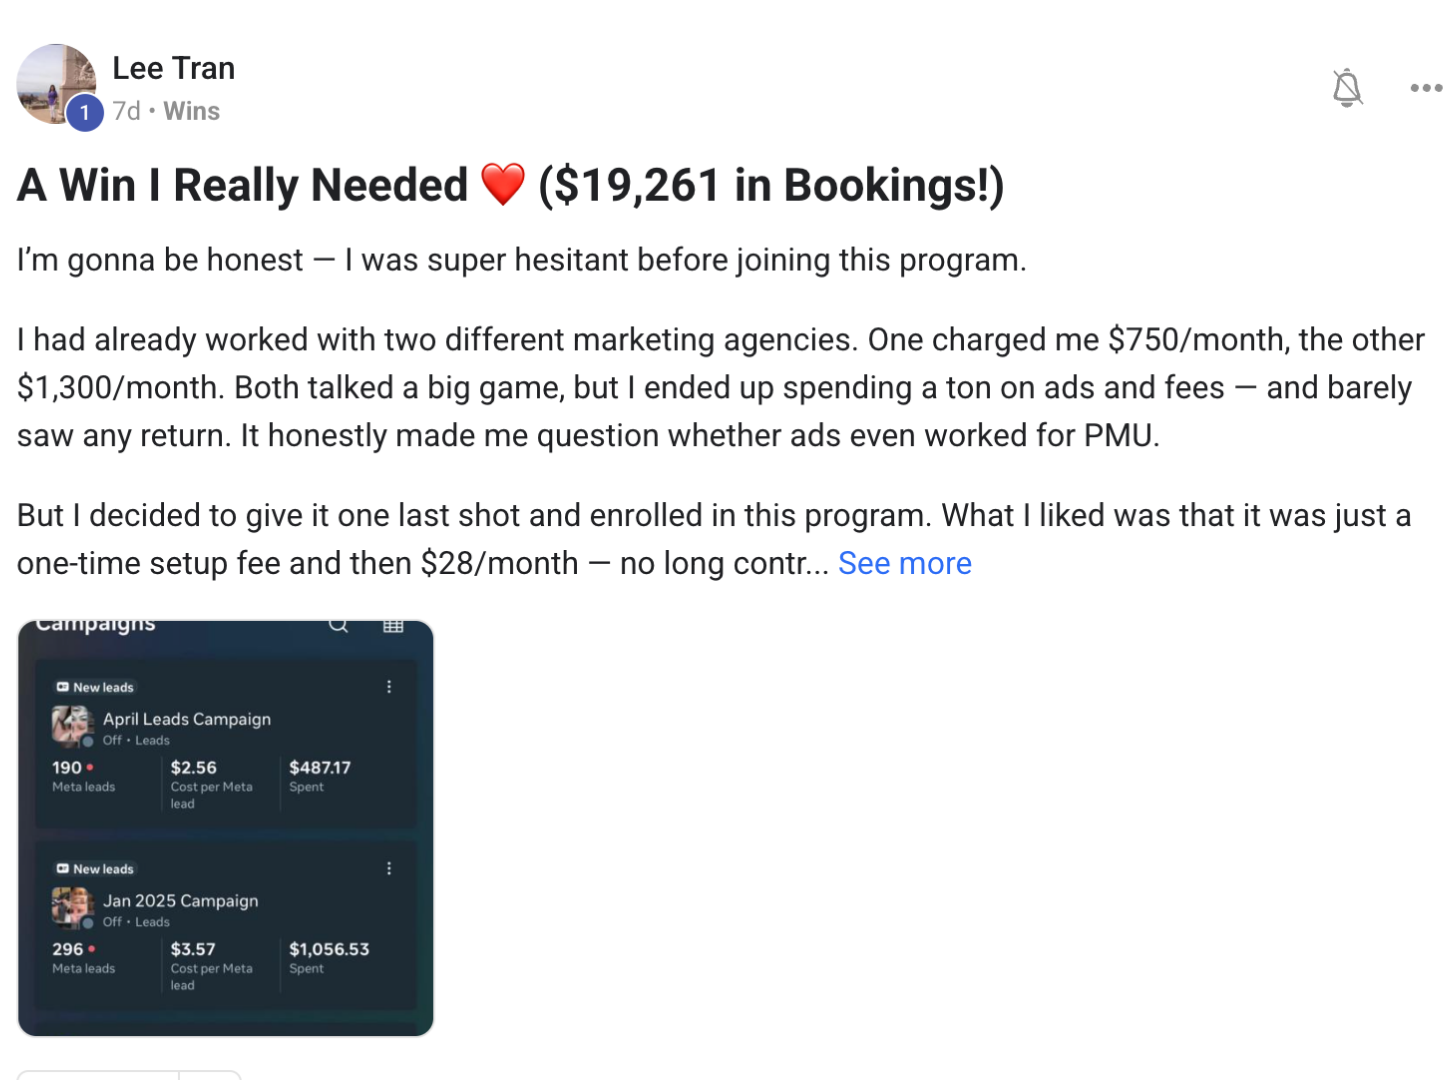Click Lee Tran's level 1 badge
Image resolution: width=1450 pixels, height=1080 pixels.
click(x=85, y=112)
